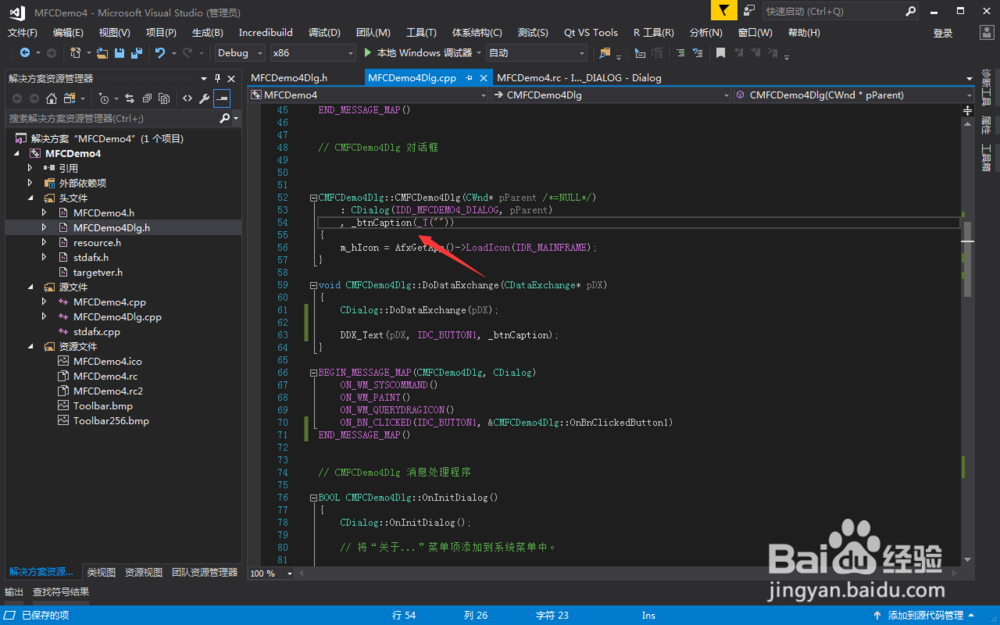Open the 100 % zoom dropdown
1000x625 pixels.
pyautogui.click(x=271, y=573)
